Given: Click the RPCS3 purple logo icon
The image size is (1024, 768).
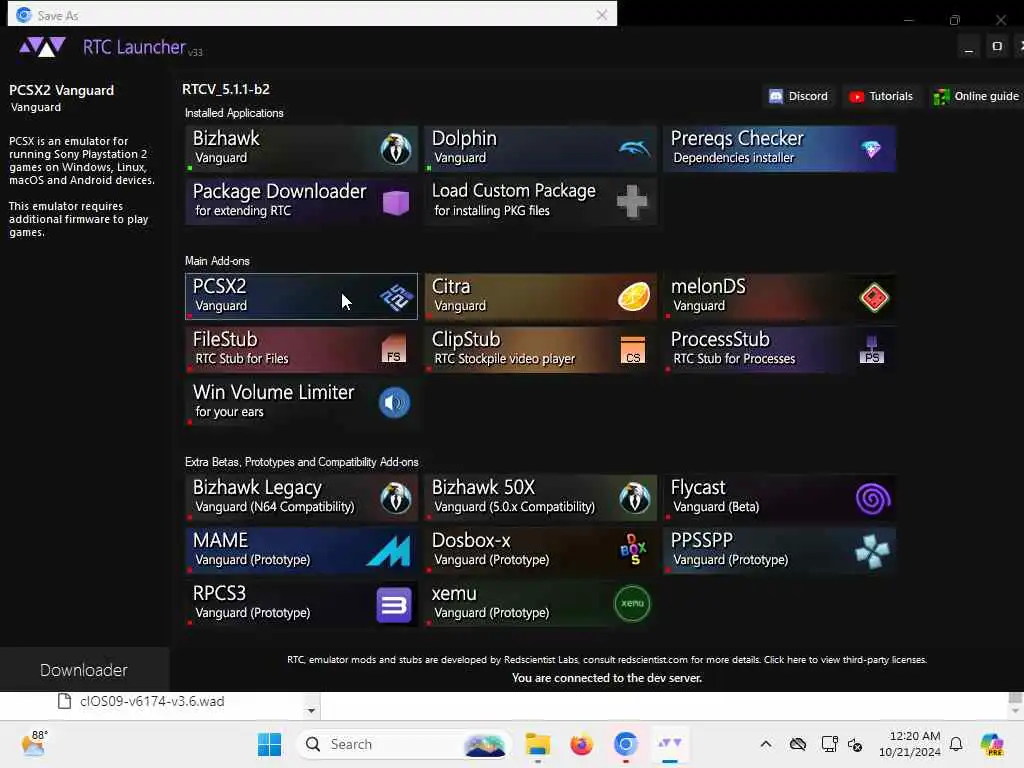Looking at the screenshot, I should pyautogui.click(x=394, y=605).
